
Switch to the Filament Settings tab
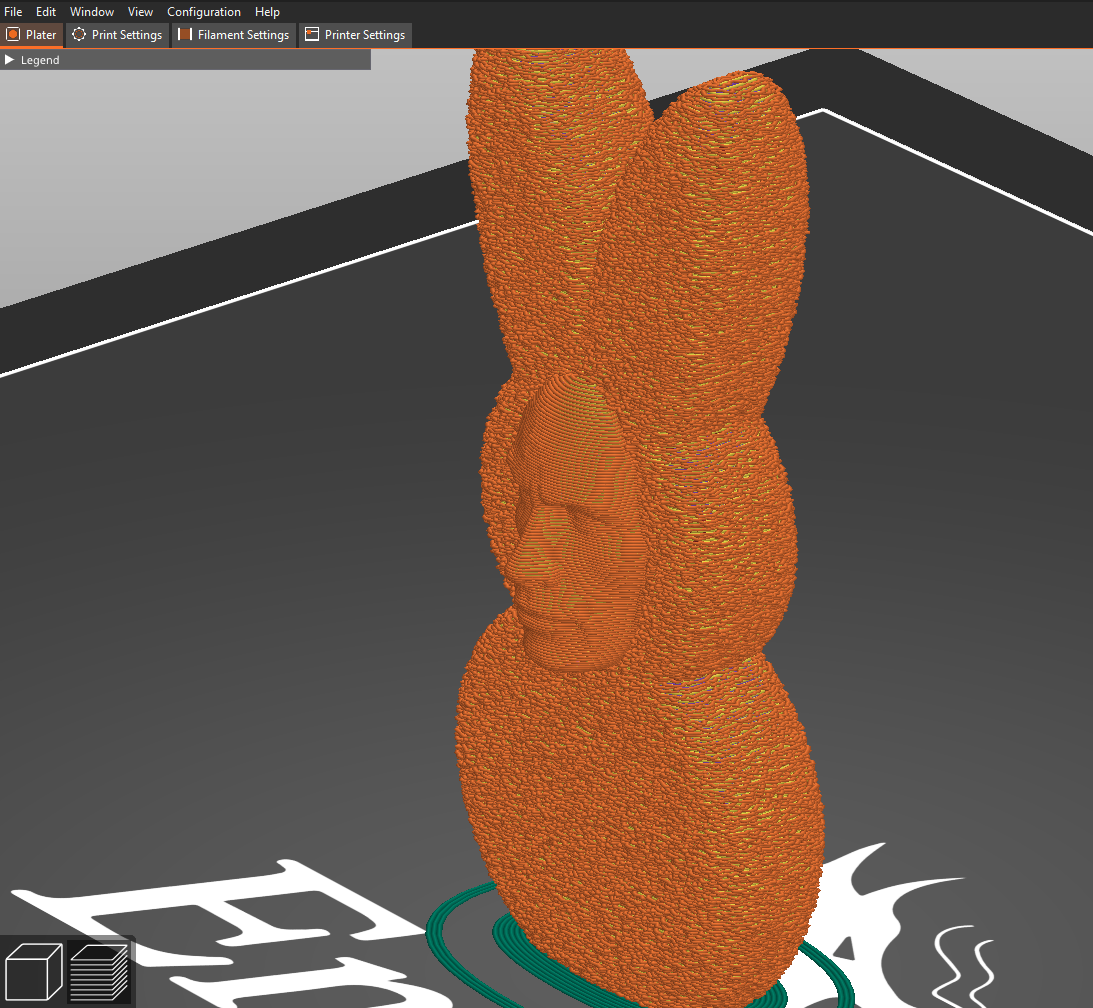(x=234, y=34)
